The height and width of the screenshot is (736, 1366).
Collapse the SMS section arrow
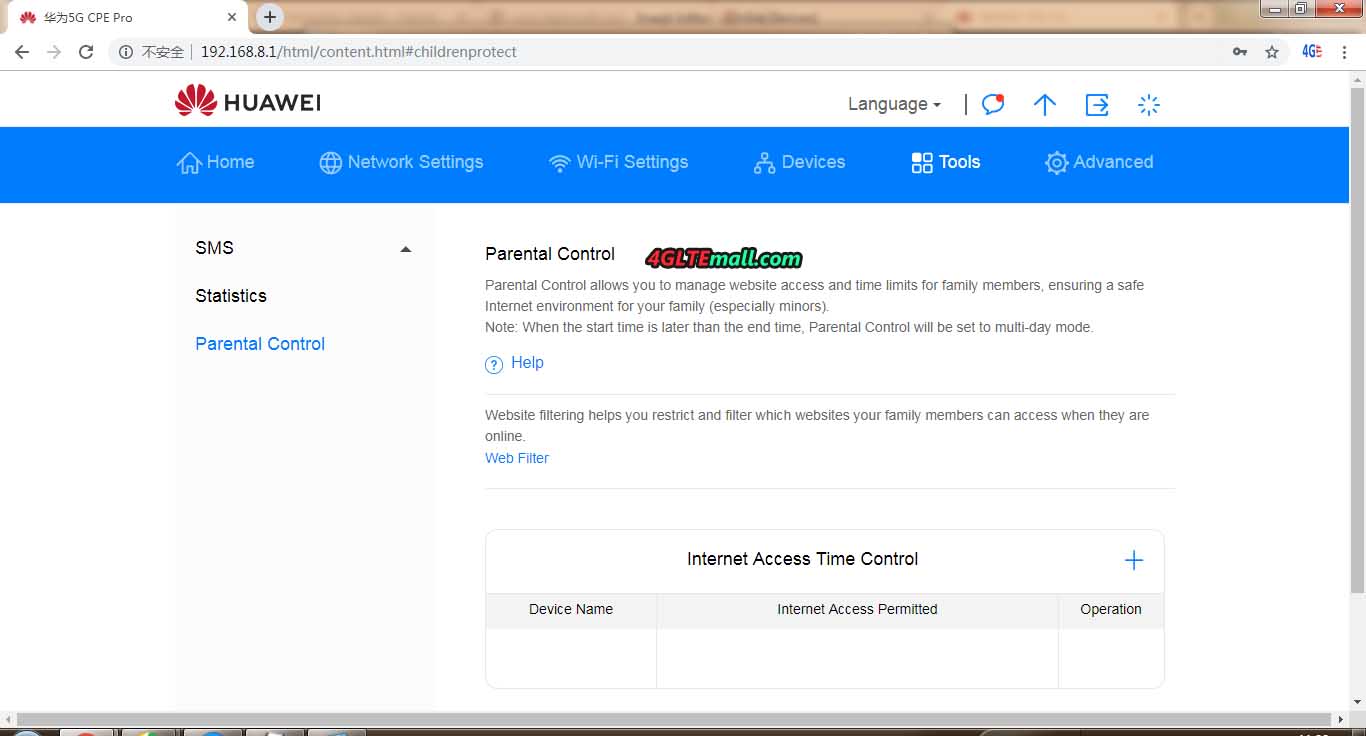pos(405,249)
